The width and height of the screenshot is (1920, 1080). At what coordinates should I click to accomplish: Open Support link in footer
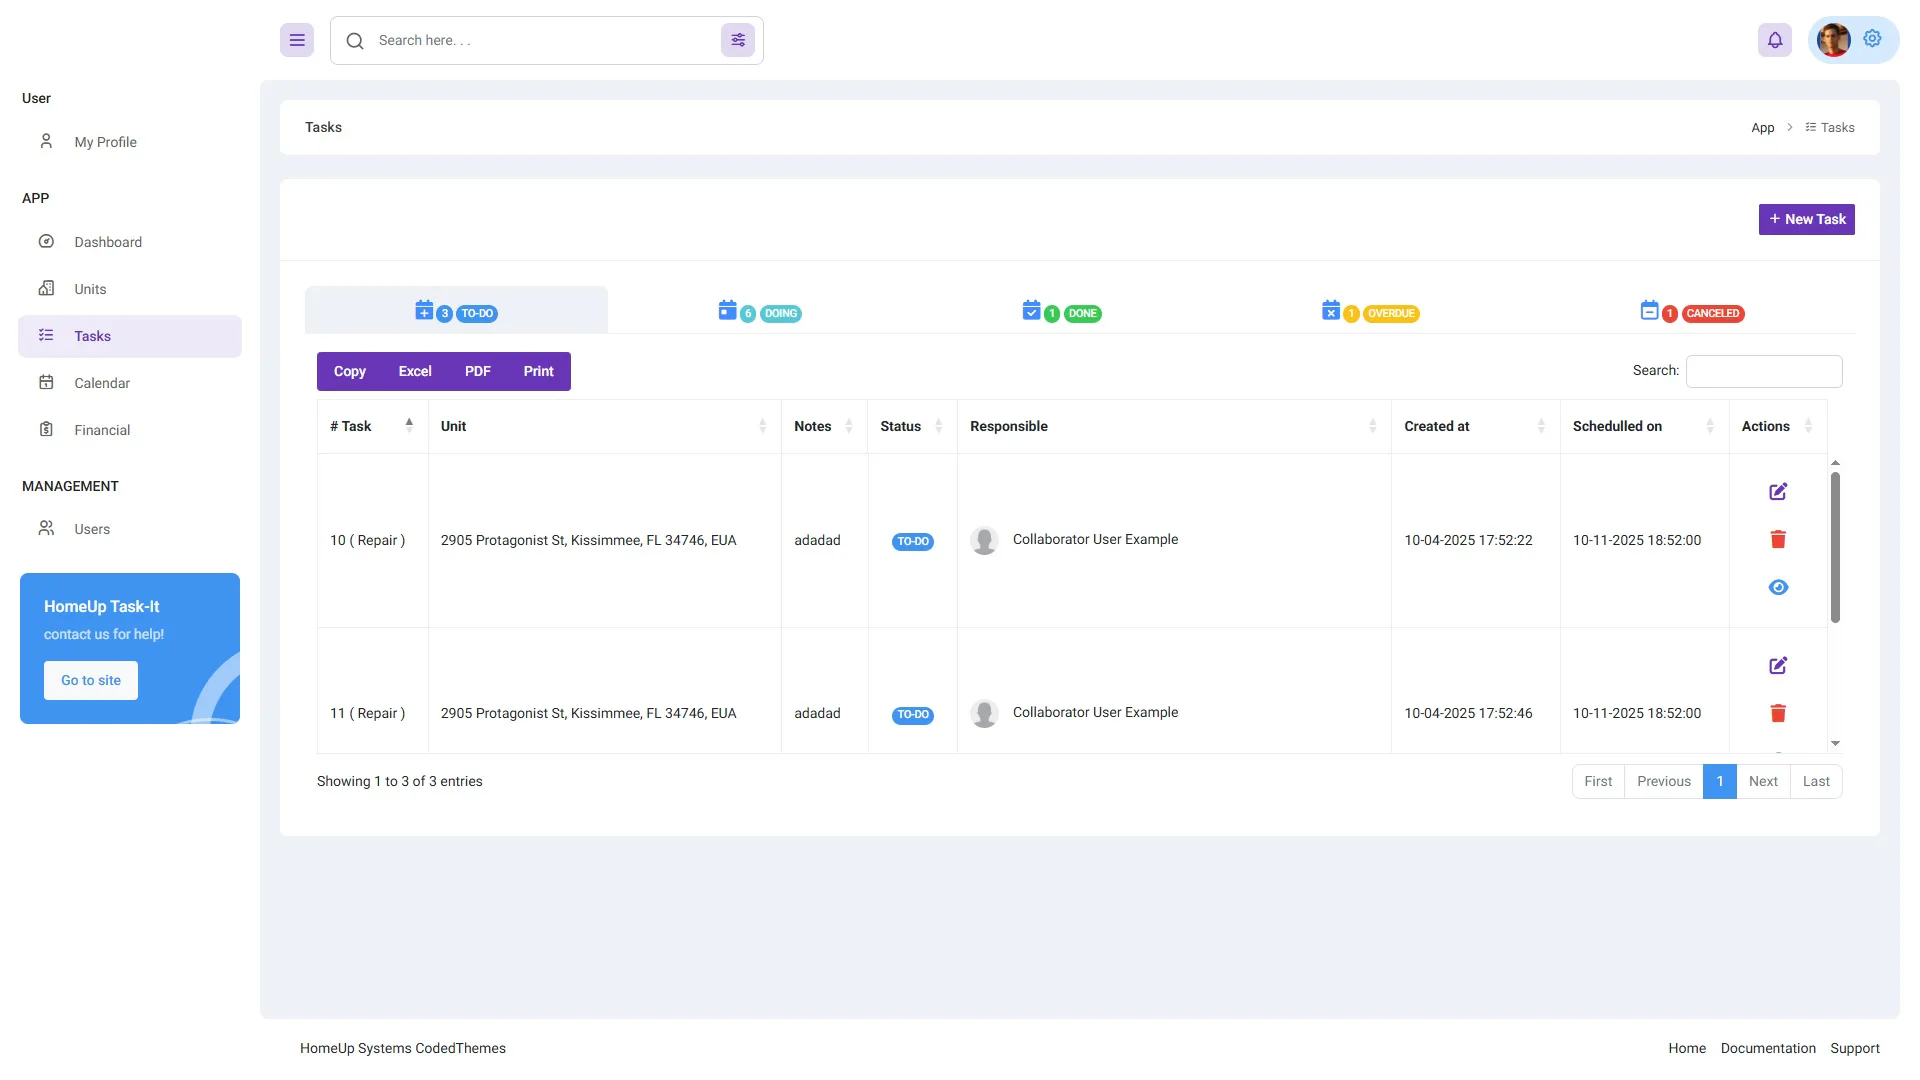pos(1855,1048)
